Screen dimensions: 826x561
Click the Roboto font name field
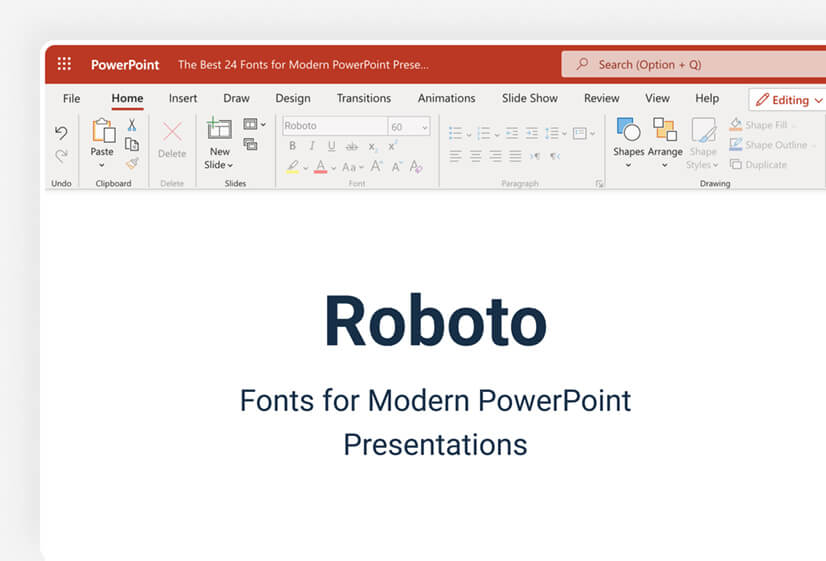[x=335, y=126]
